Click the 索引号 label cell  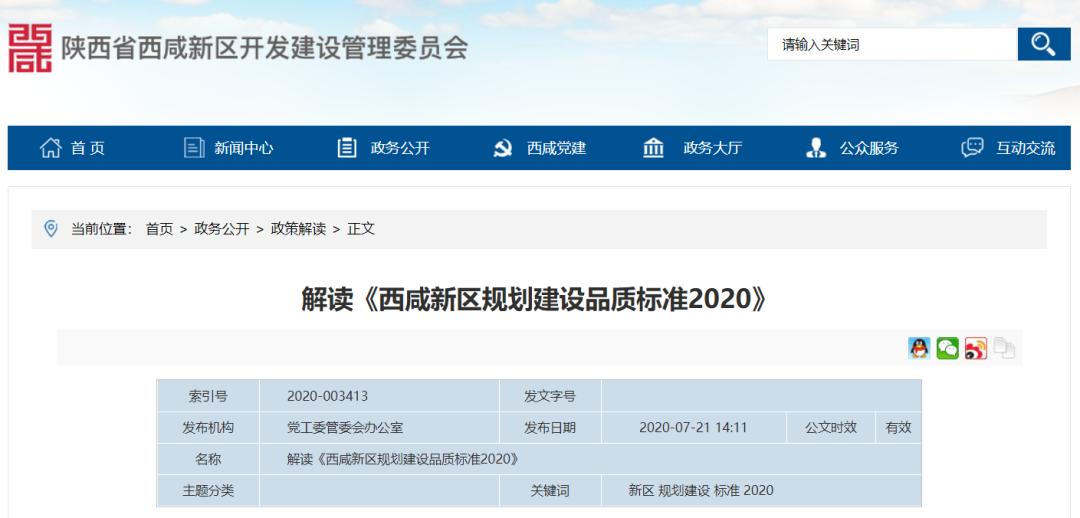point(208,396)
